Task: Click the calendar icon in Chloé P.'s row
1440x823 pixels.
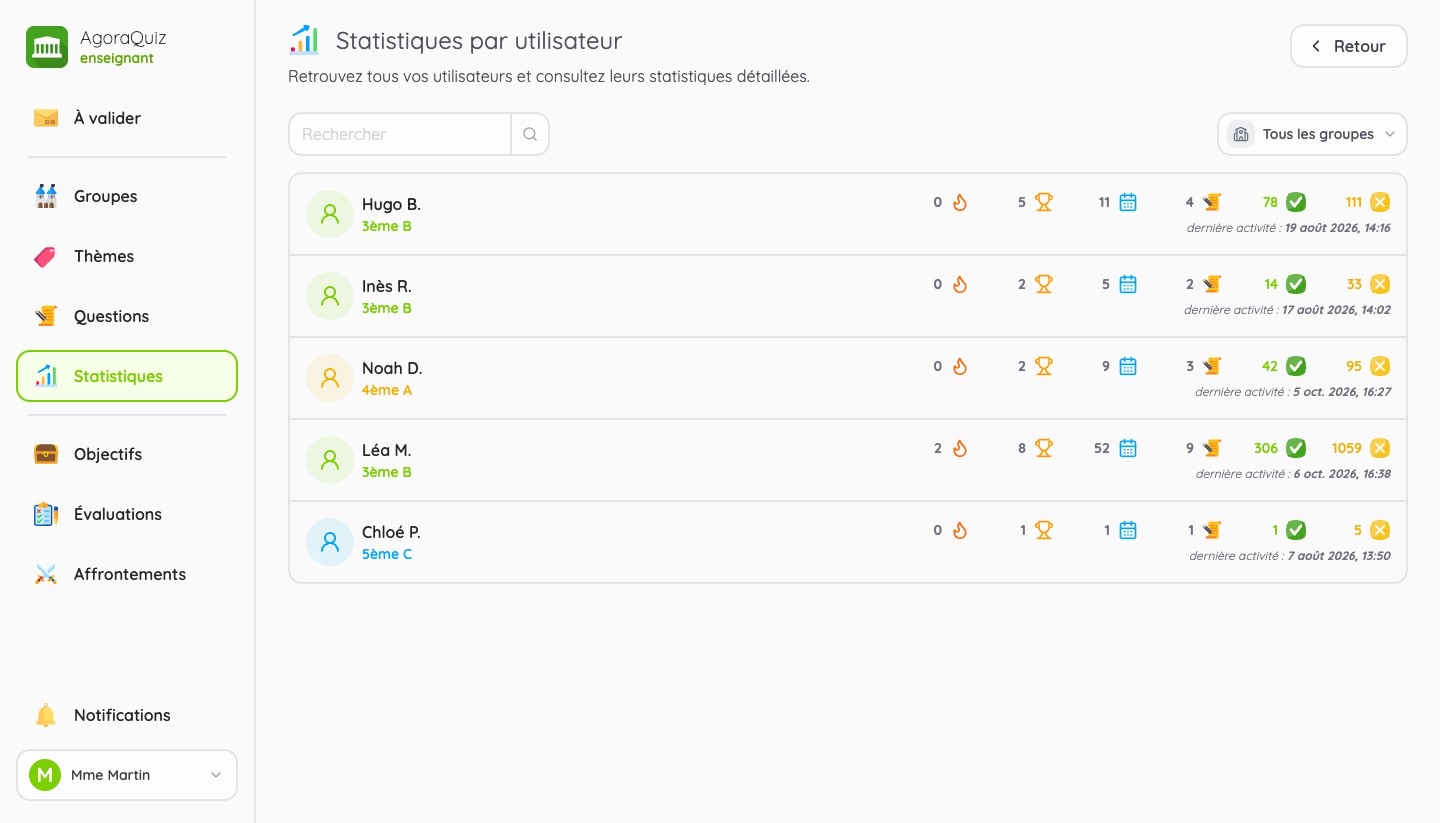Action: click(x=1128, y=530)
